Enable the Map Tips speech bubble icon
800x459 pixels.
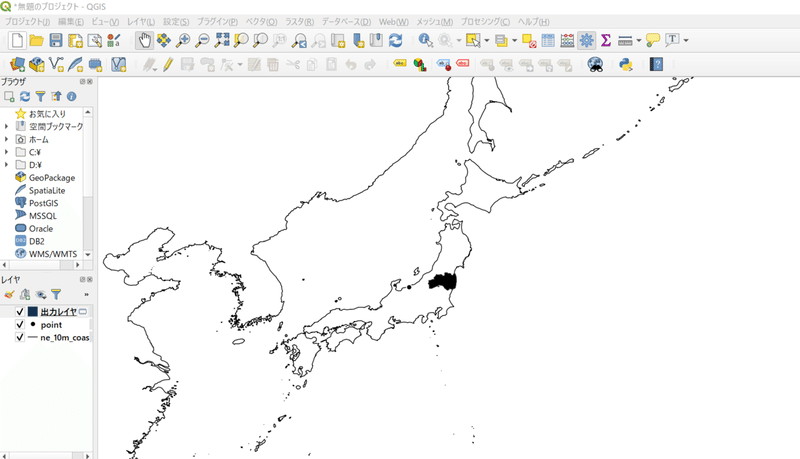pyautogui.click(x=653, y=40)
